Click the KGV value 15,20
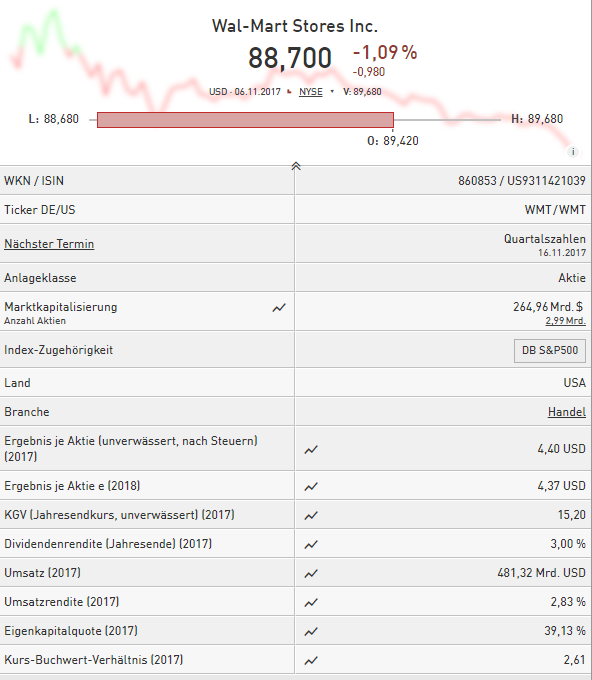This screenshot has height=680, width=592. coord(572,515)
